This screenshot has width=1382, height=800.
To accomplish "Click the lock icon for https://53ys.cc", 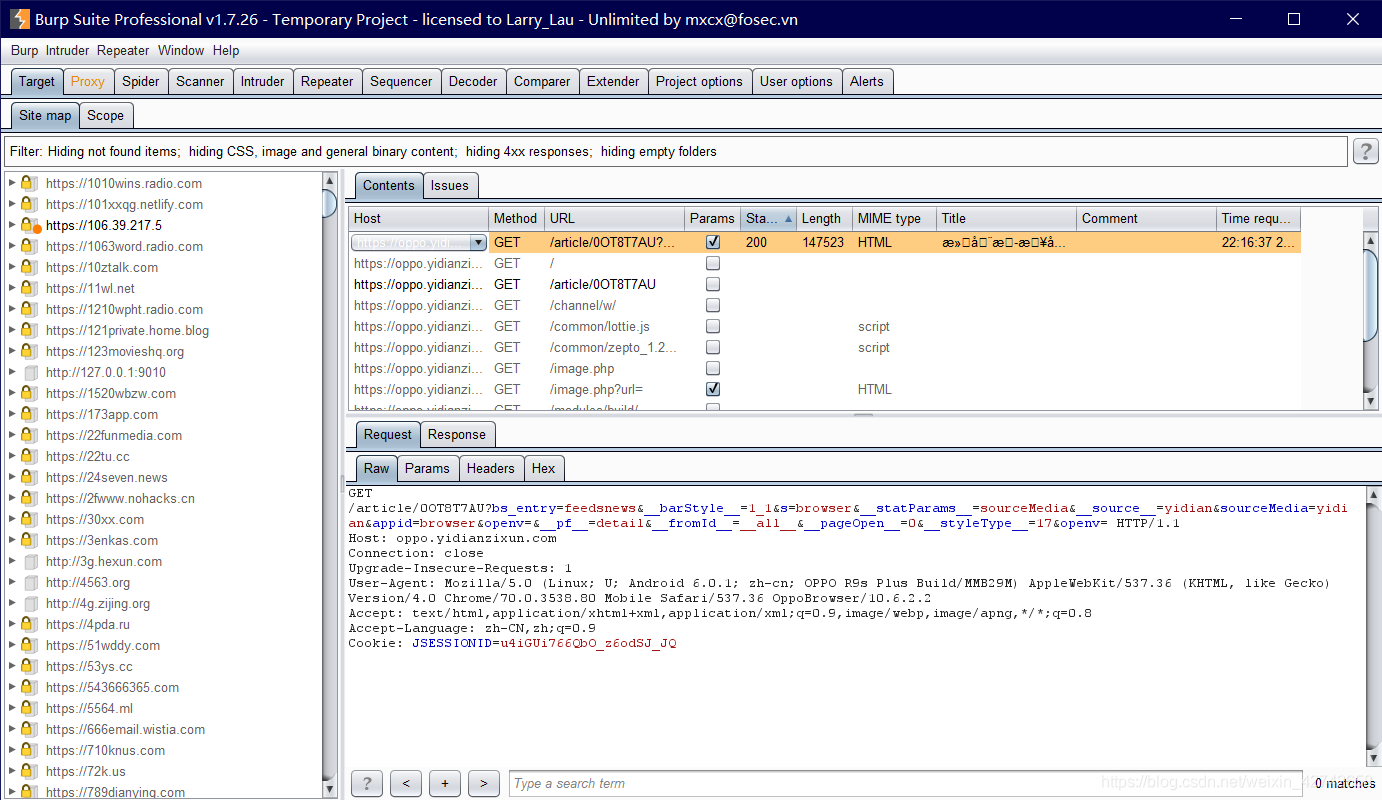I will pos(29,666).
